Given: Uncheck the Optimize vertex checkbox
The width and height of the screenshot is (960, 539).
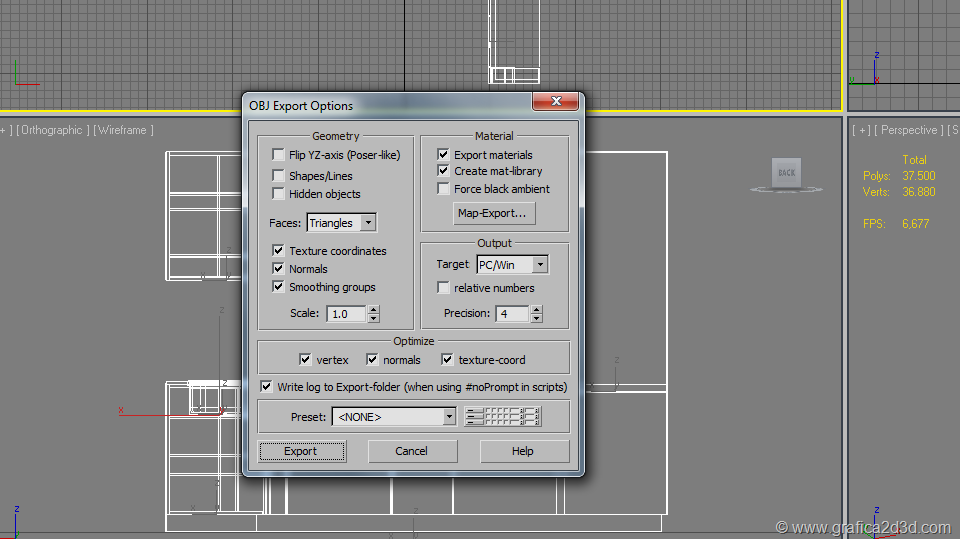Looking at the screenshot, I should [305, 360].
